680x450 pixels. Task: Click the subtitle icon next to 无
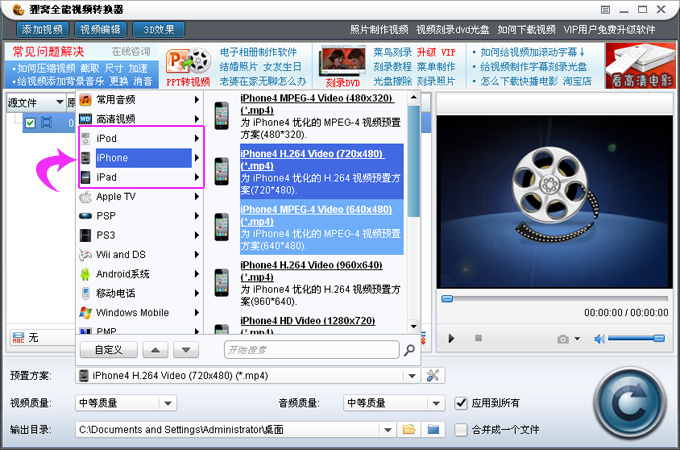[18, 338]
